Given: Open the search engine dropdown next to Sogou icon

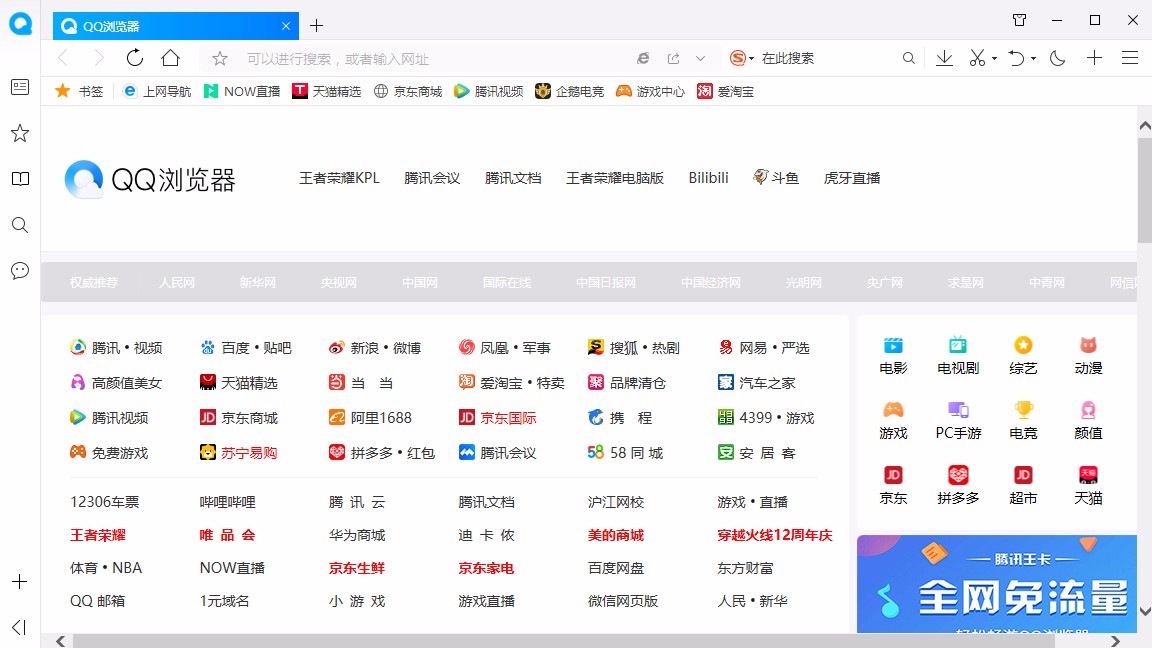Looking at the screenshot, I should click(x=753, y=58).
